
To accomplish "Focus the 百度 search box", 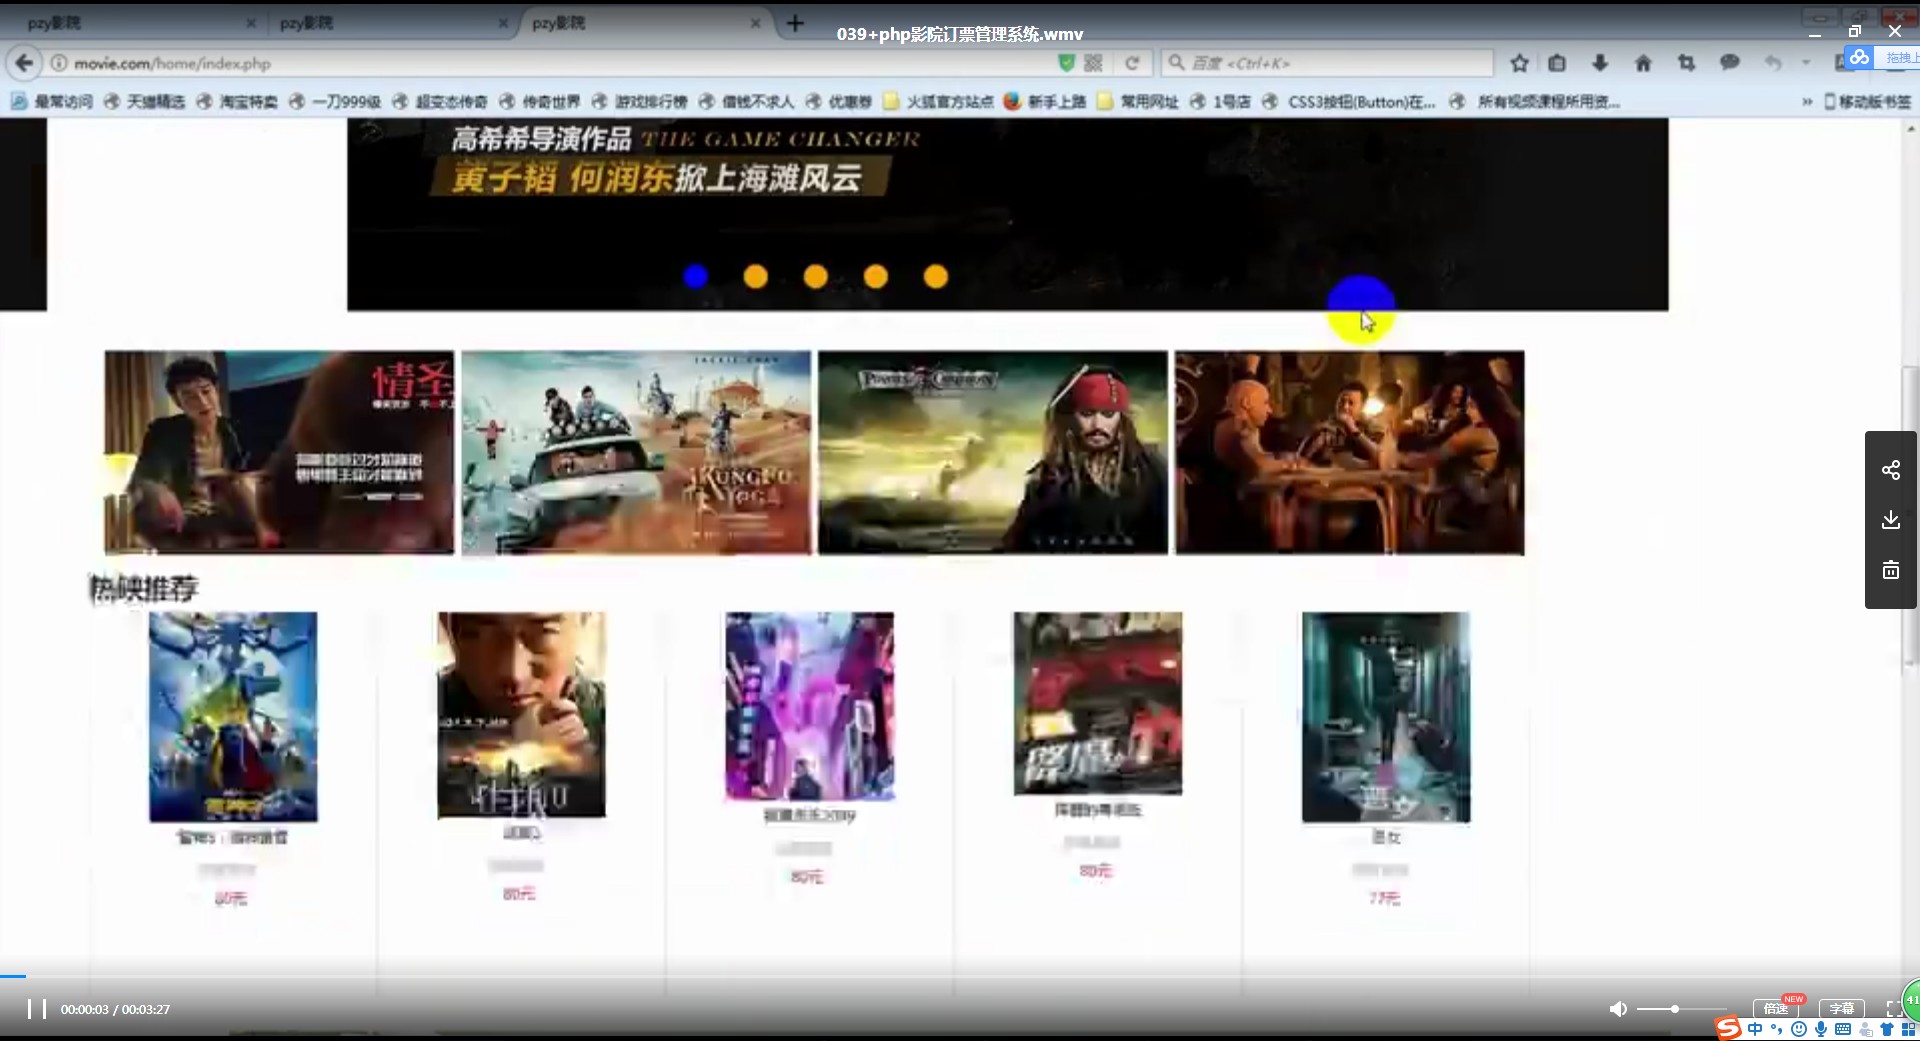I will tap(1328, 63).
